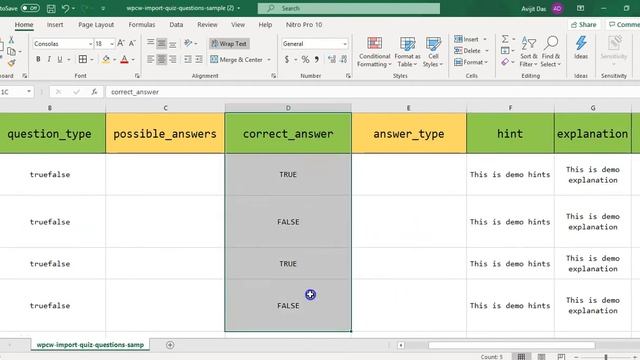Click the Format Painter brush icon
The height and width of the screenshot is (360, 640).
click(x=11, y=63)
